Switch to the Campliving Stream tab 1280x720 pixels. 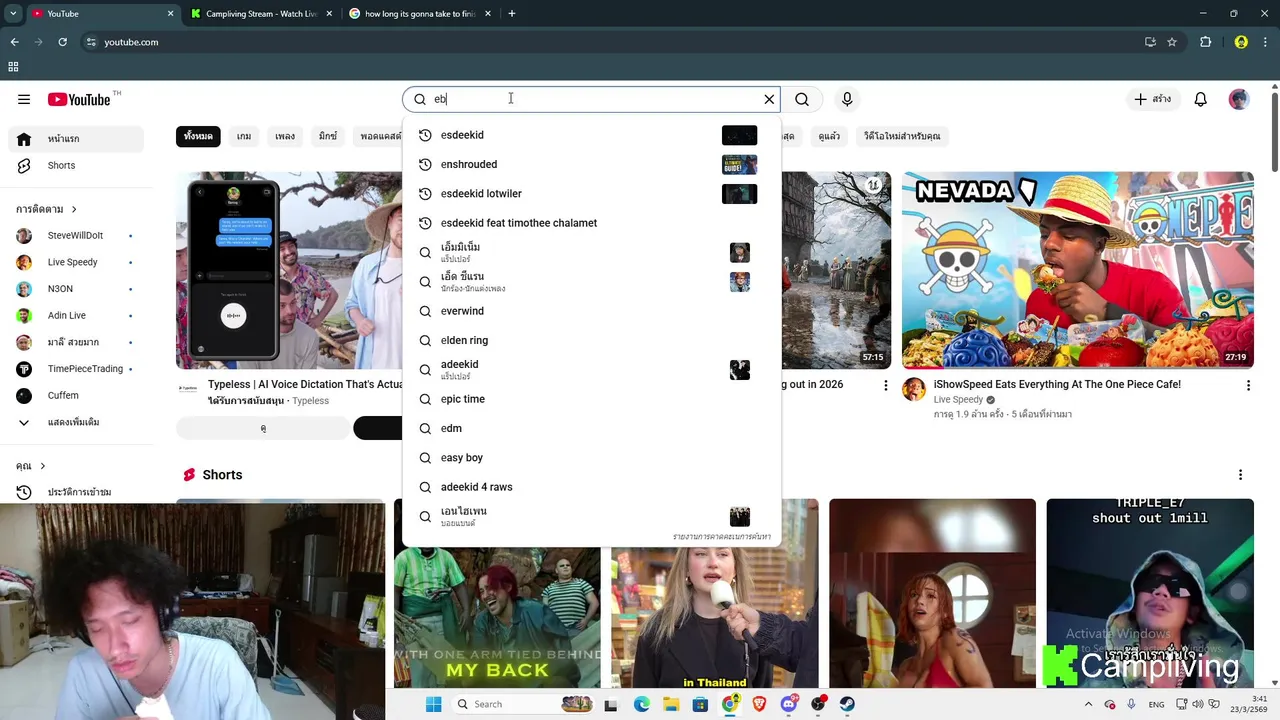coord(262,14)
